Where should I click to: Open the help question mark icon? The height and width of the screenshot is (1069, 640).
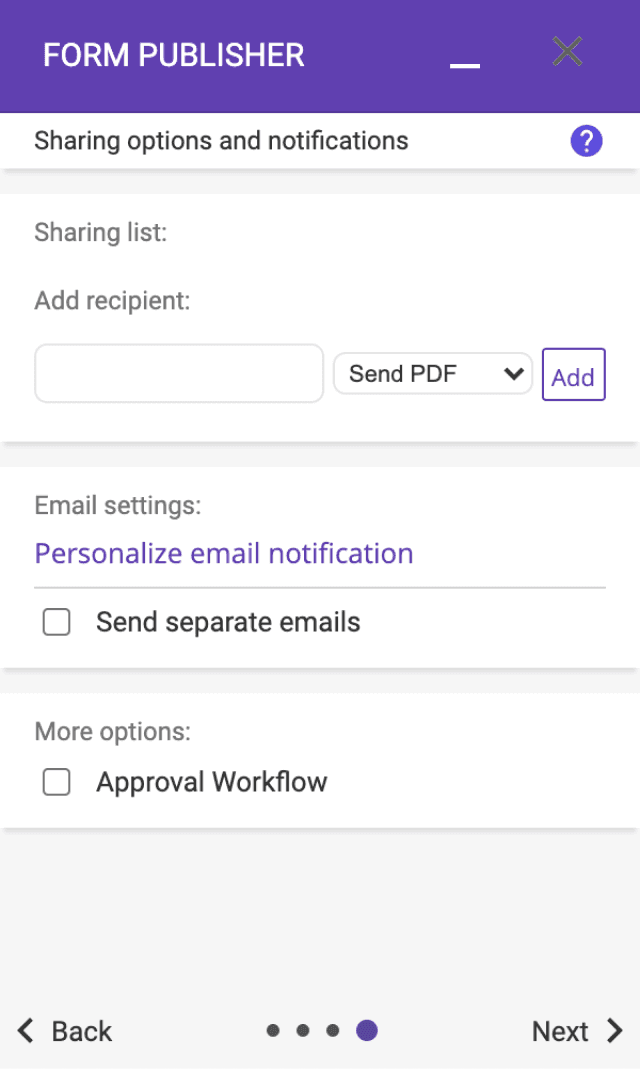pos(586,142)
